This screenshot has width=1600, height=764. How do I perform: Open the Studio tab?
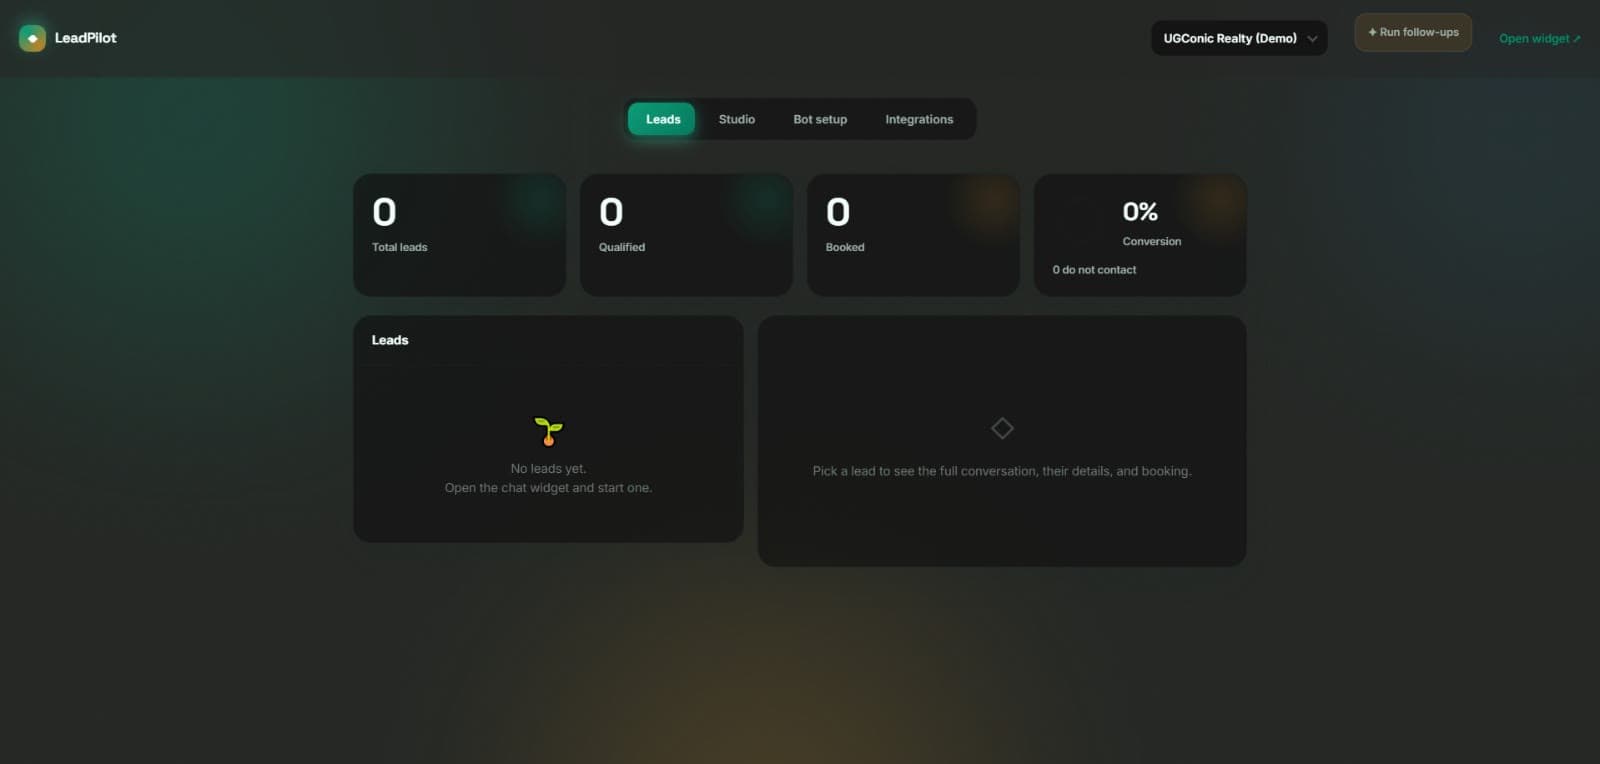click(737, 119)
